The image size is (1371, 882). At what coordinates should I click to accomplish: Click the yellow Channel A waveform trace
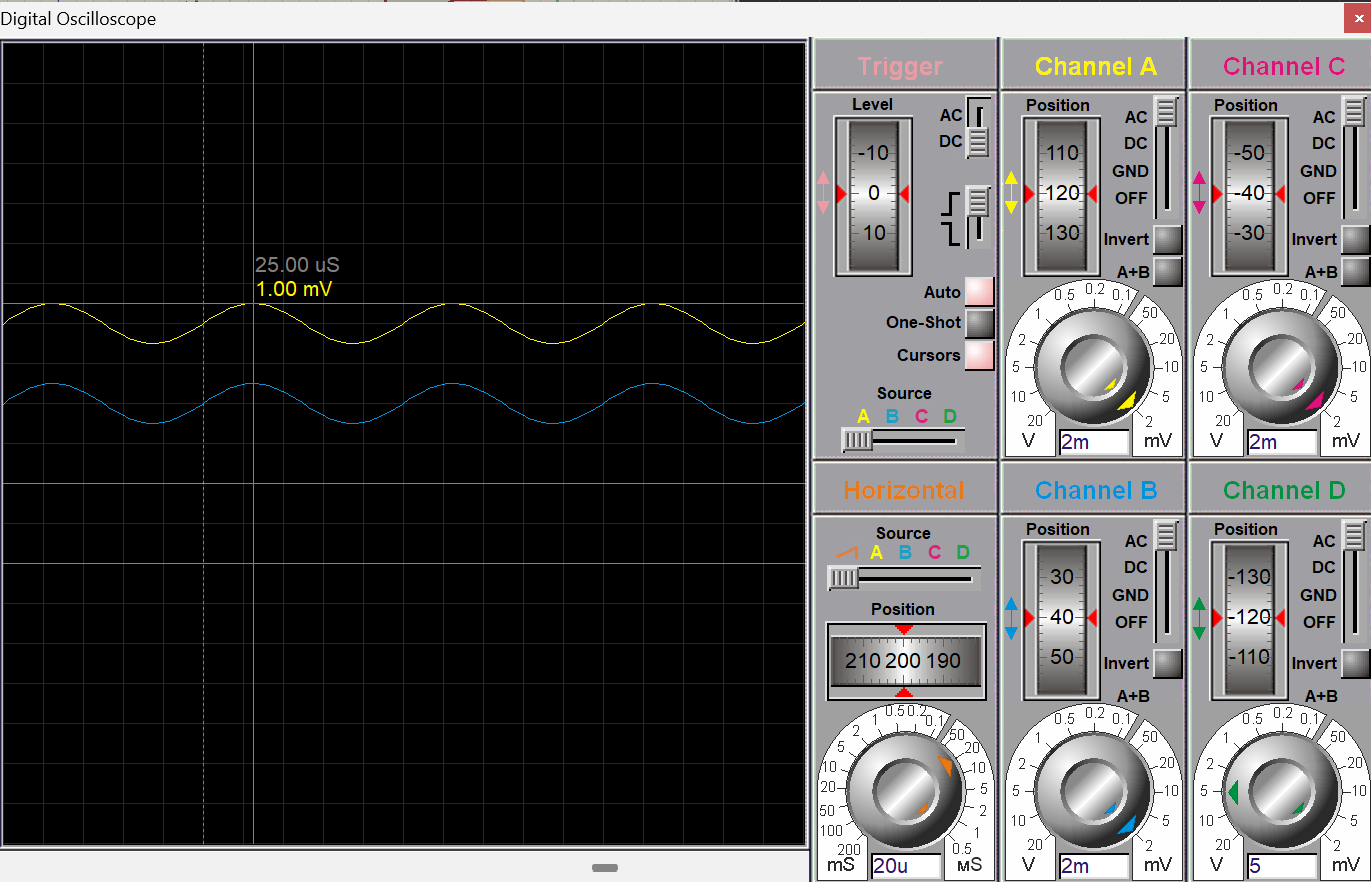pos(403,324)
